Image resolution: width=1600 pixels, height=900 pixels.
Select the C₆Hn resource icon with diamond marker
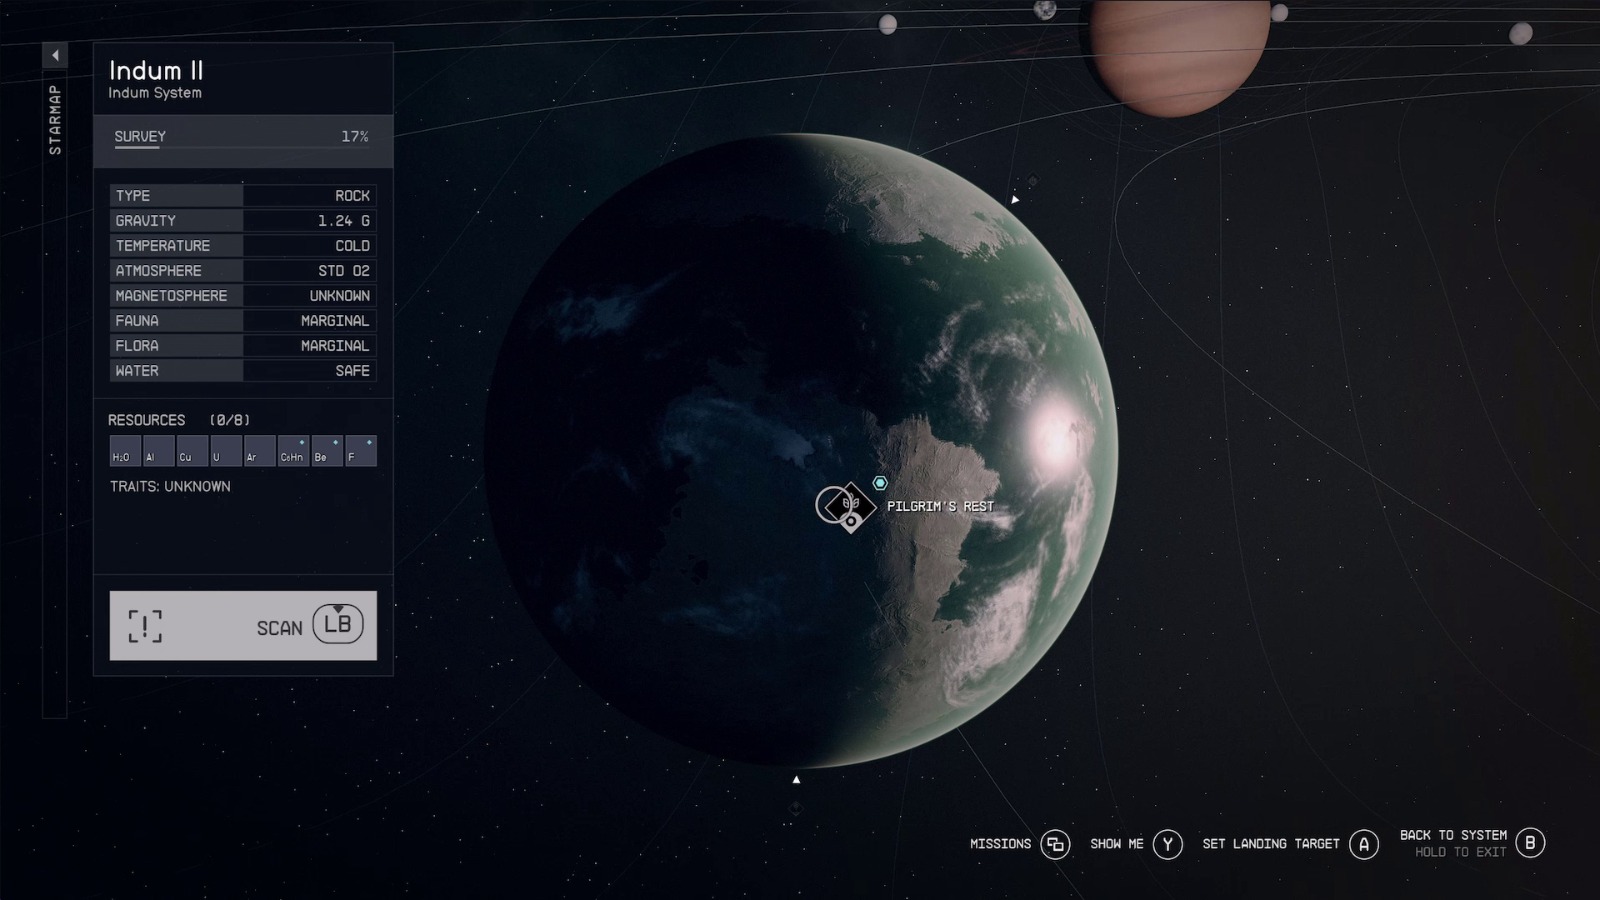coord(291,450)
